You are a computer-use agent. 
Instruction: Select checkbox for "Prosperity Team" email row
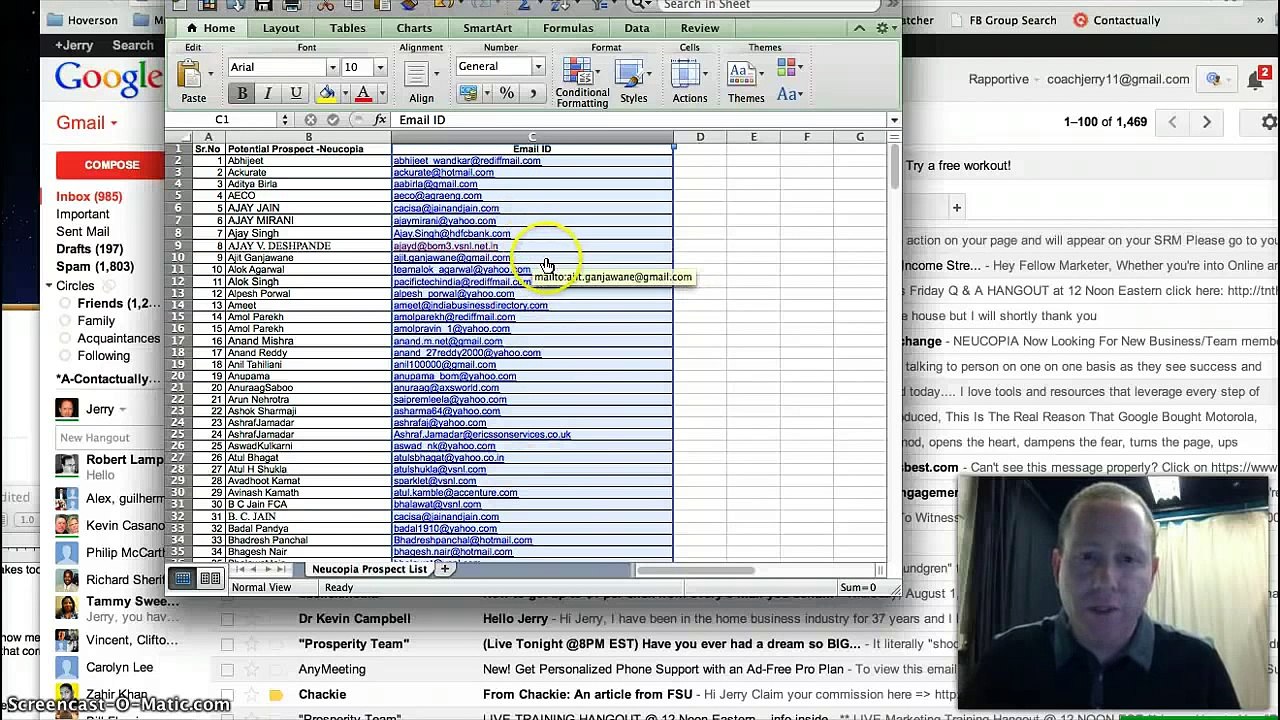pos(227,644)
